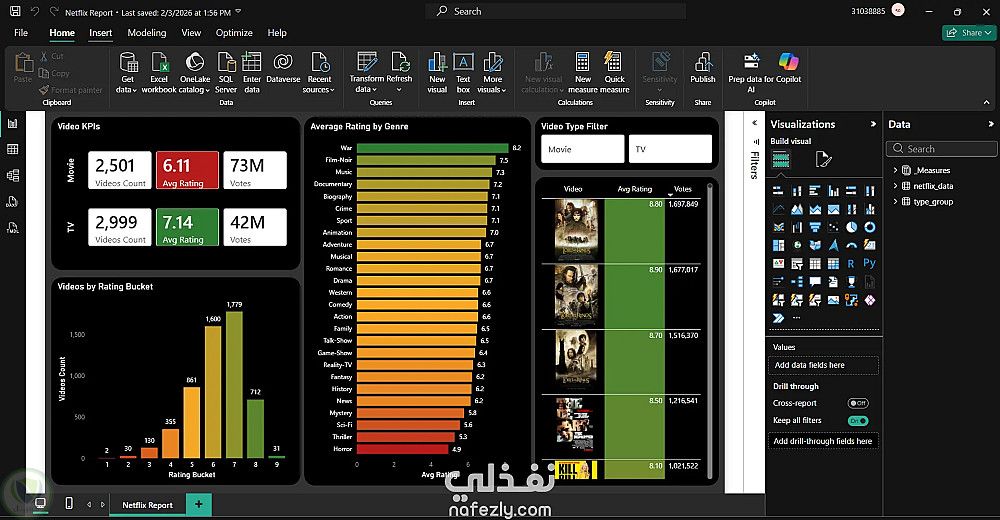The image size is (1000, 520).
Task: Select the Netflix Report page tab
Action: point(147,505)
